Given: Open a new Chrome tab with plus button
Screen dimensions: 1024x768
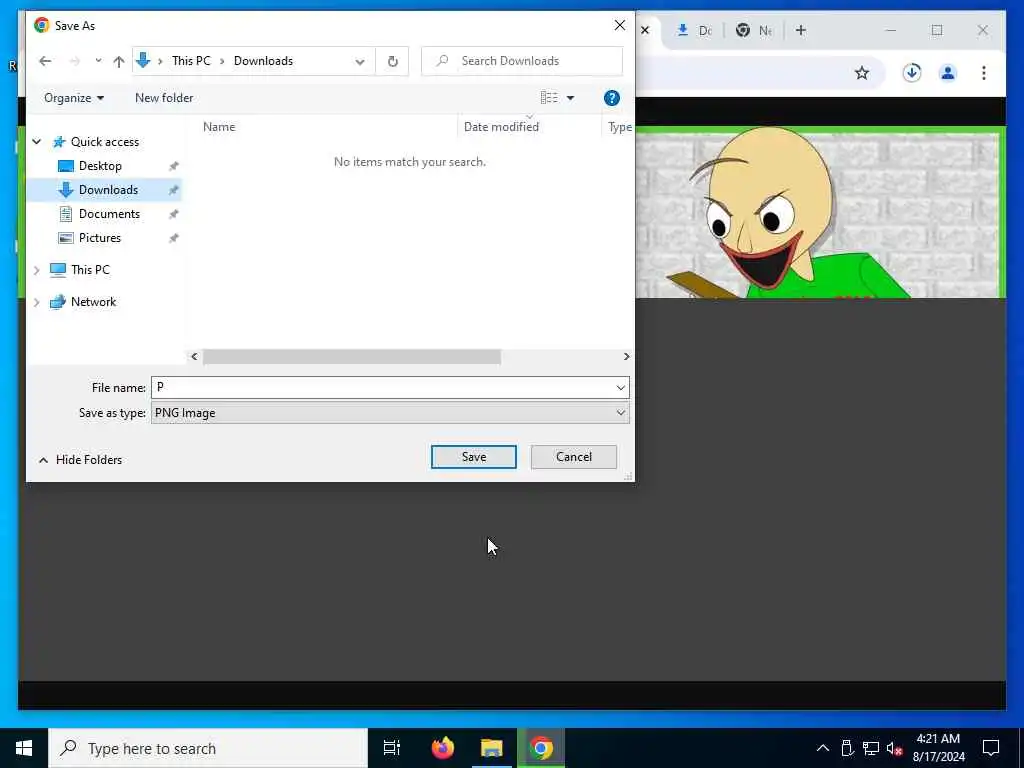Looking at the screenshot, I should 801,31.
